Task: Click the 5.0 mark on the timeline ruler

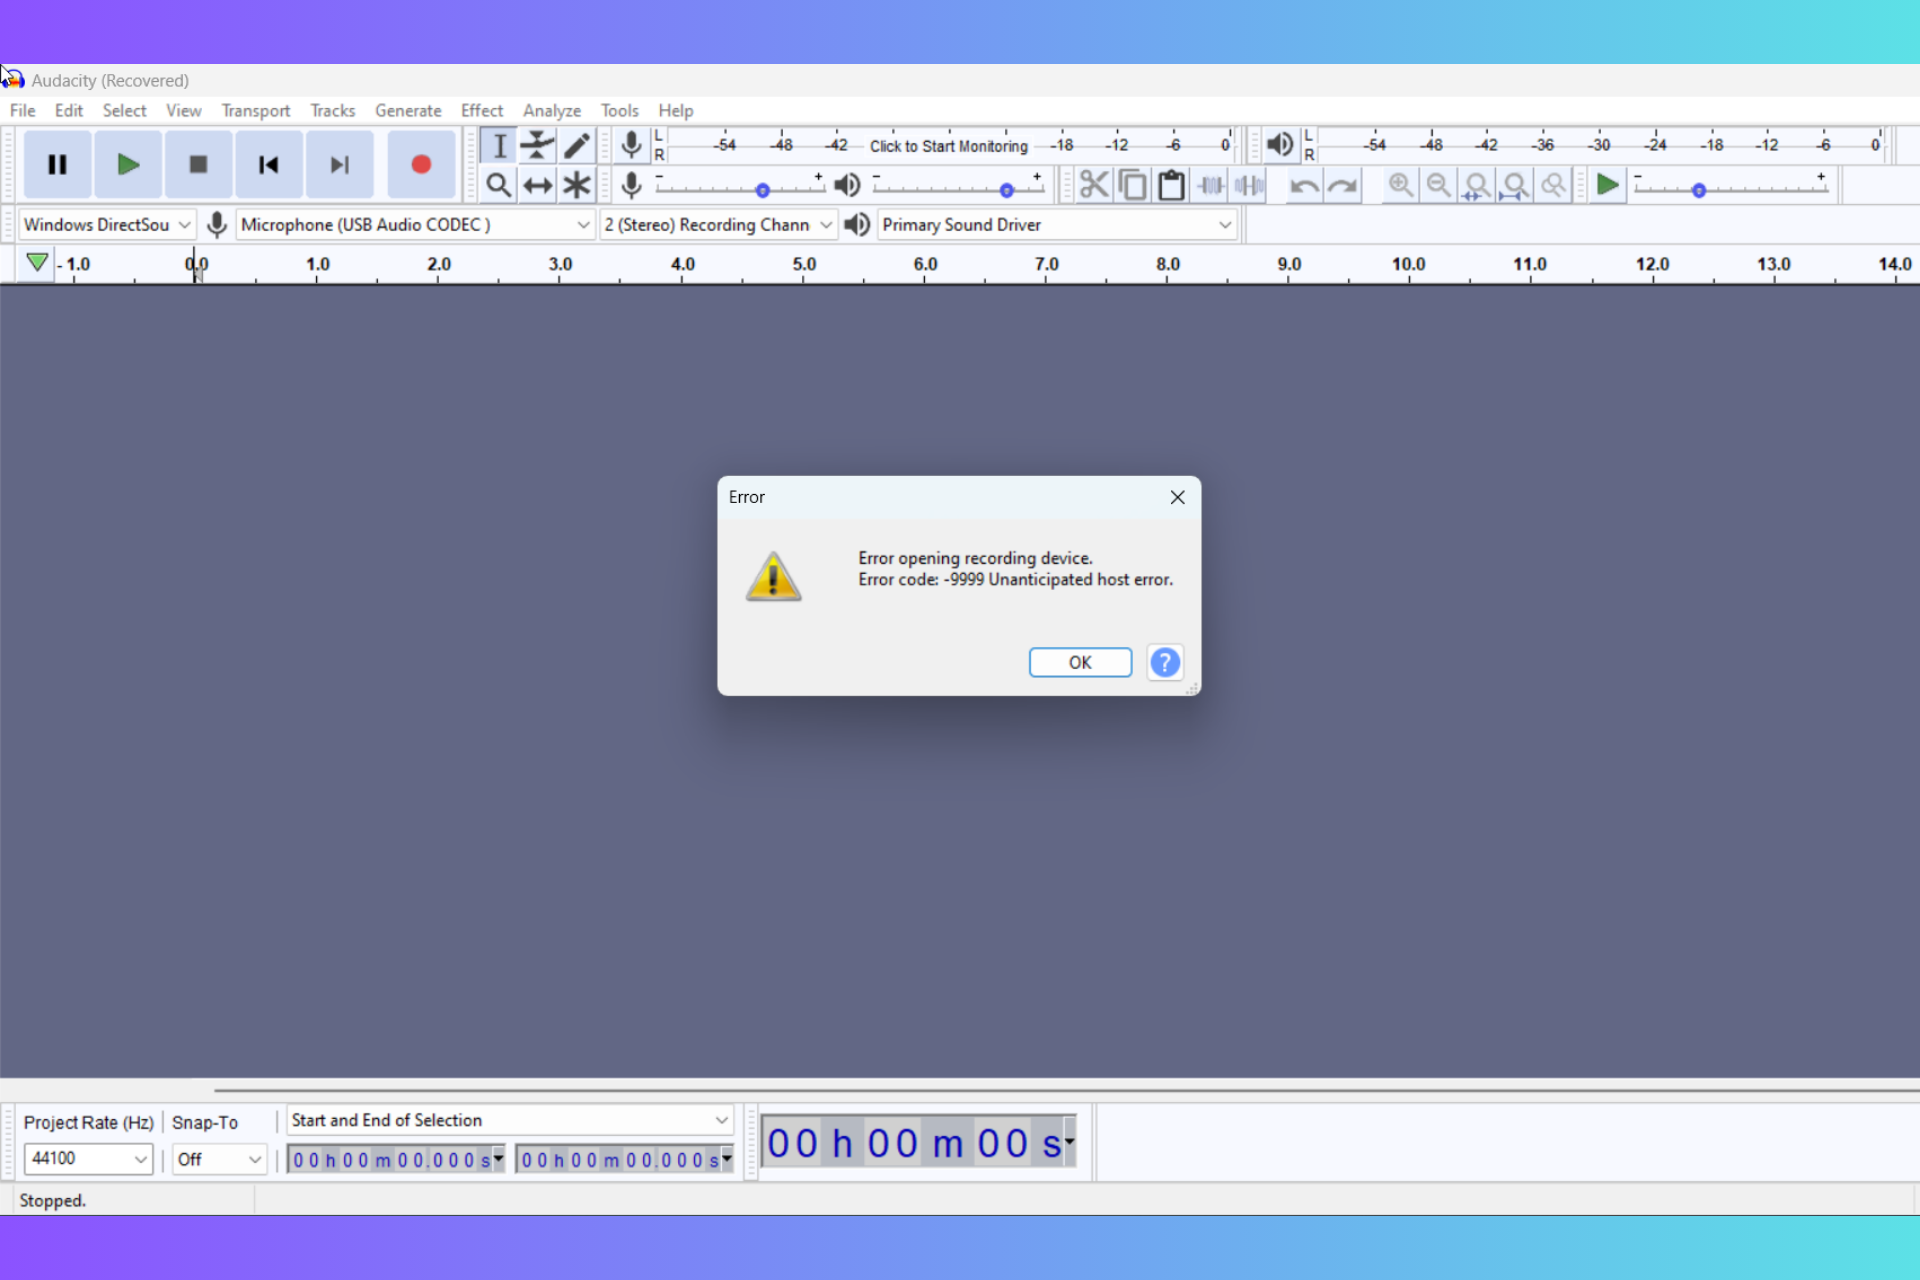Action: [x=804, y=264]
